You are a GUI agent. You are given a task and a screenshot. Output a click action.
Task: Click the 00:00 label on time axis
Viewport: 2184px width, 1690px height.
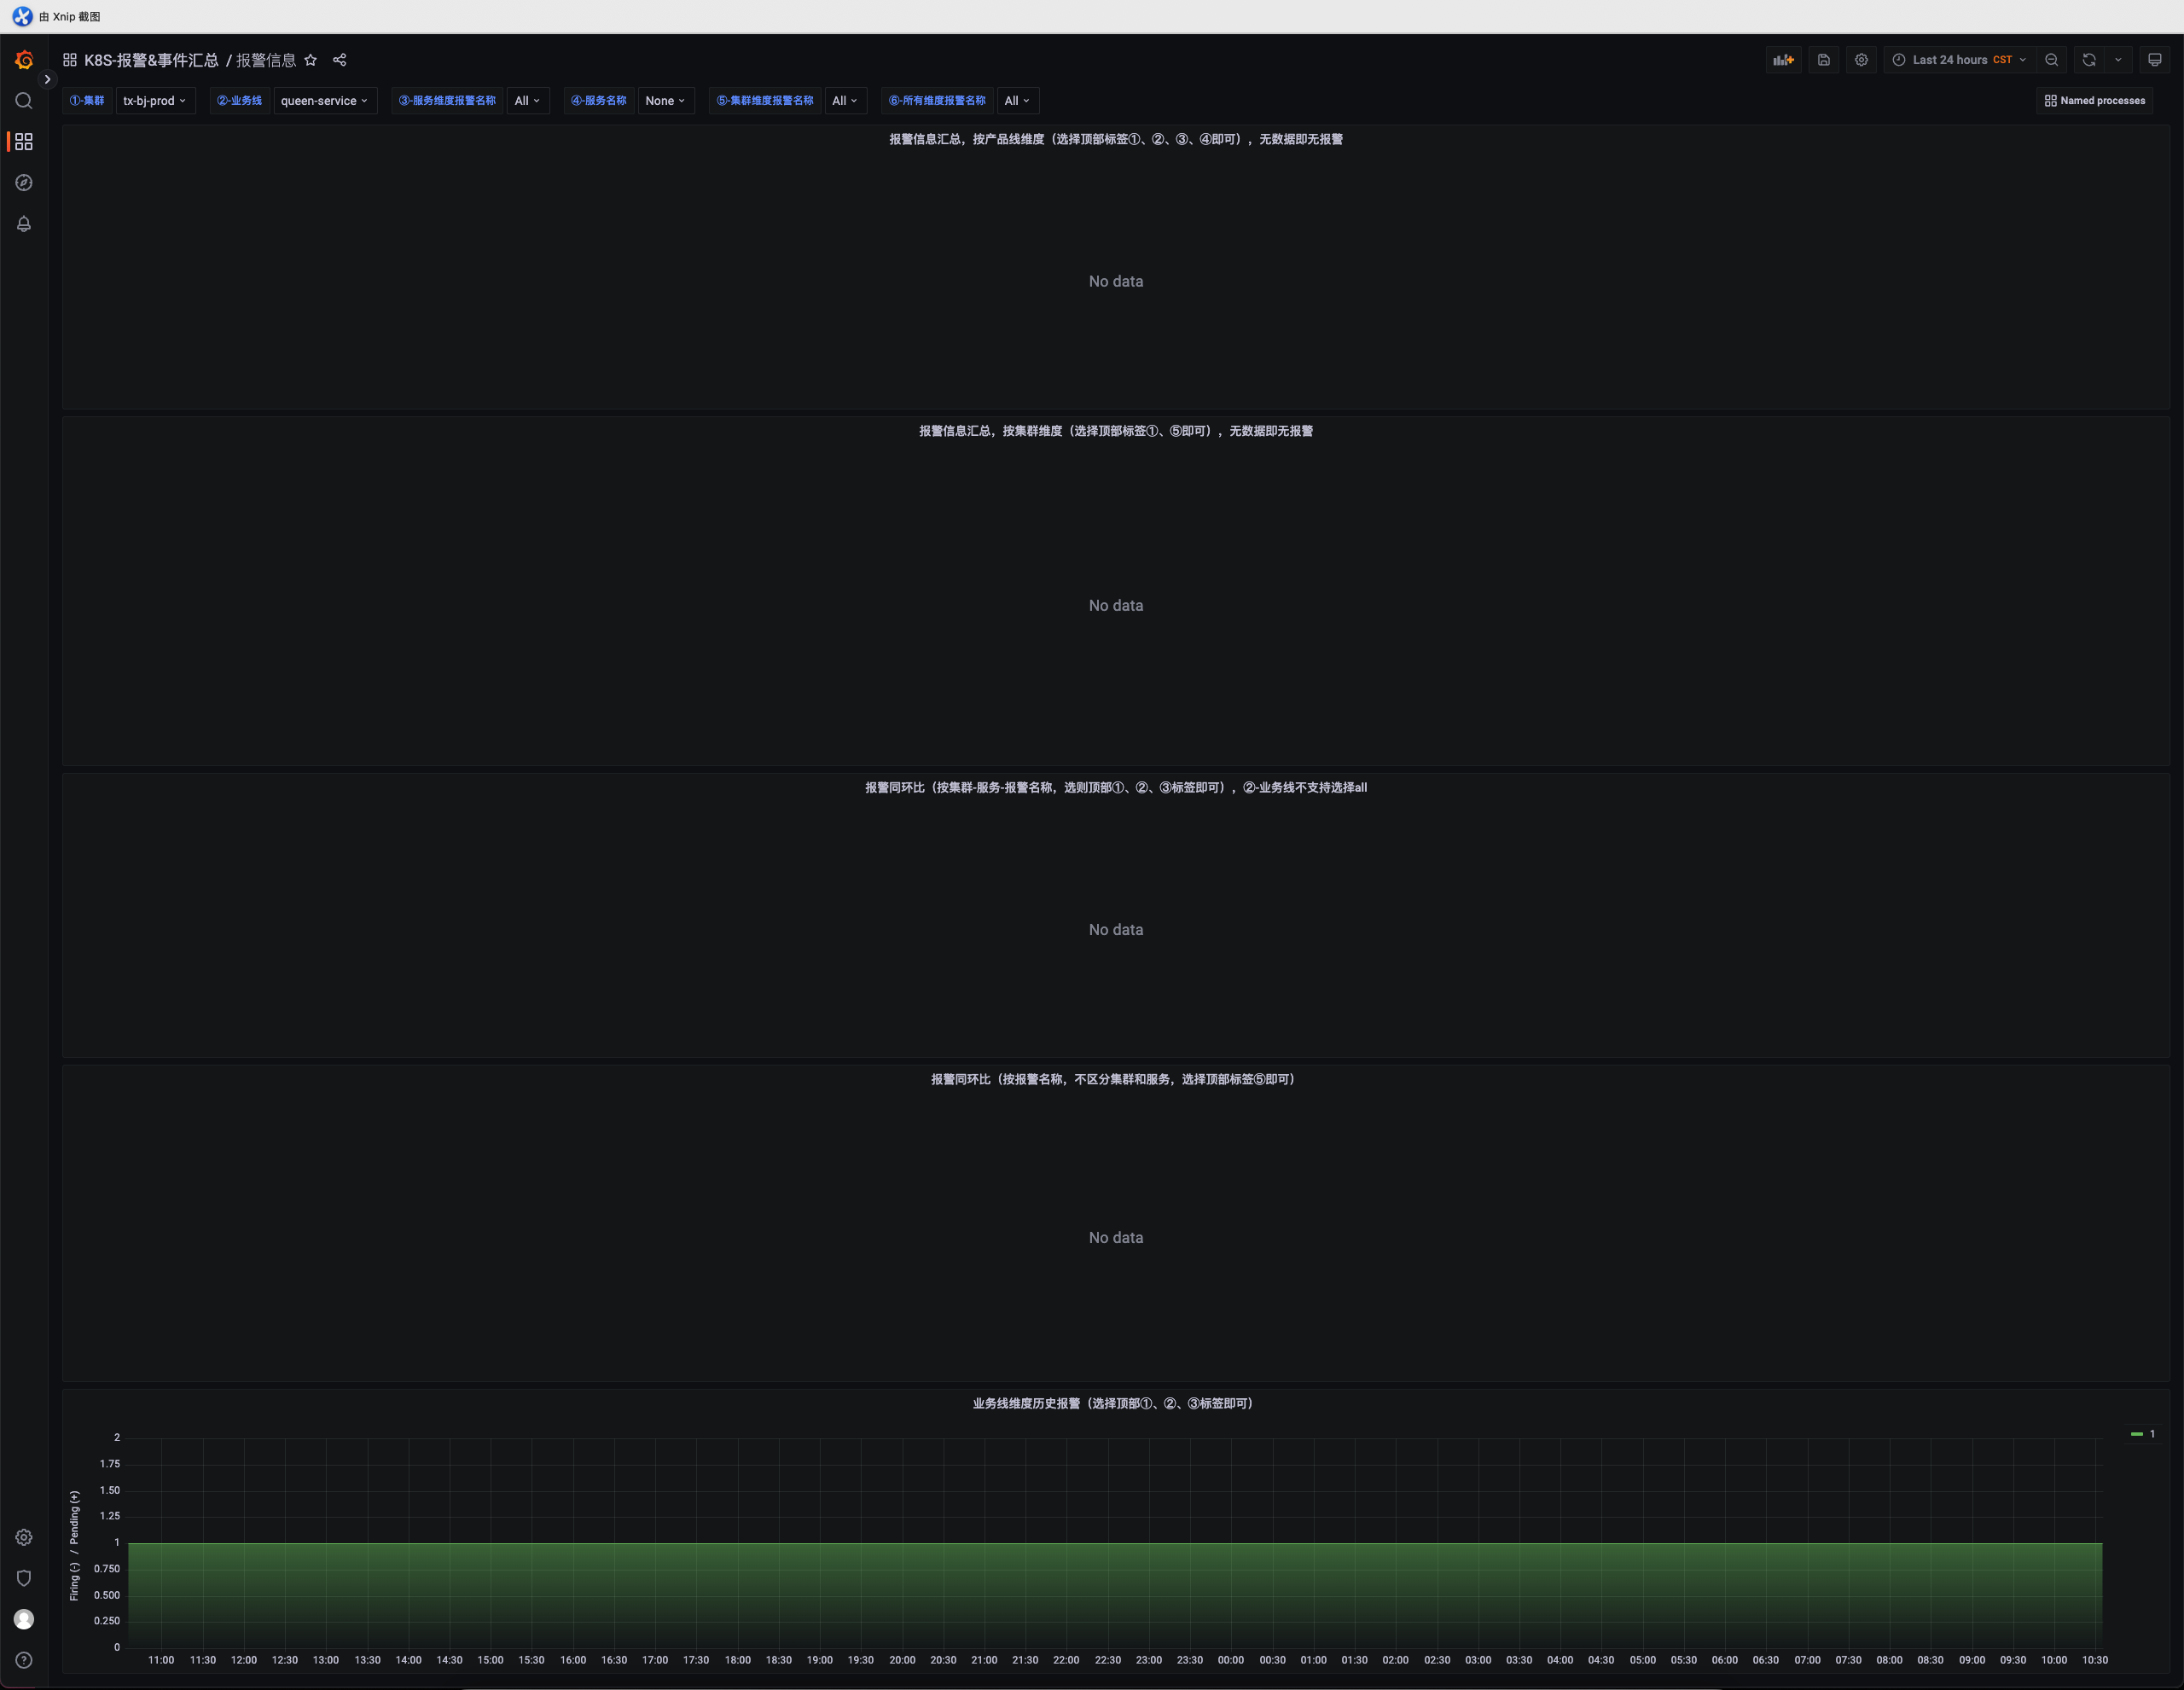1231,1660
